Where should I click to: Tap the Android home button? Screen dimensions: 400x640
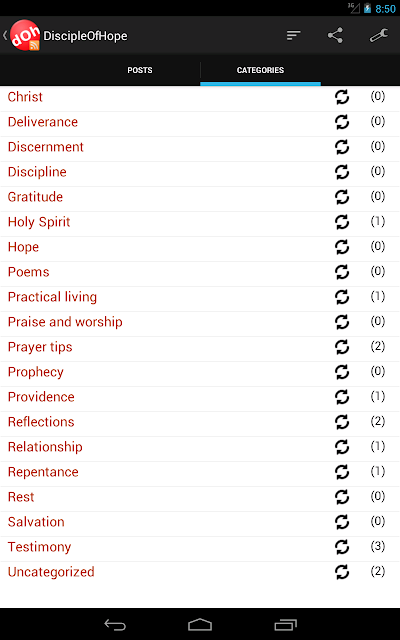[200, 624]
